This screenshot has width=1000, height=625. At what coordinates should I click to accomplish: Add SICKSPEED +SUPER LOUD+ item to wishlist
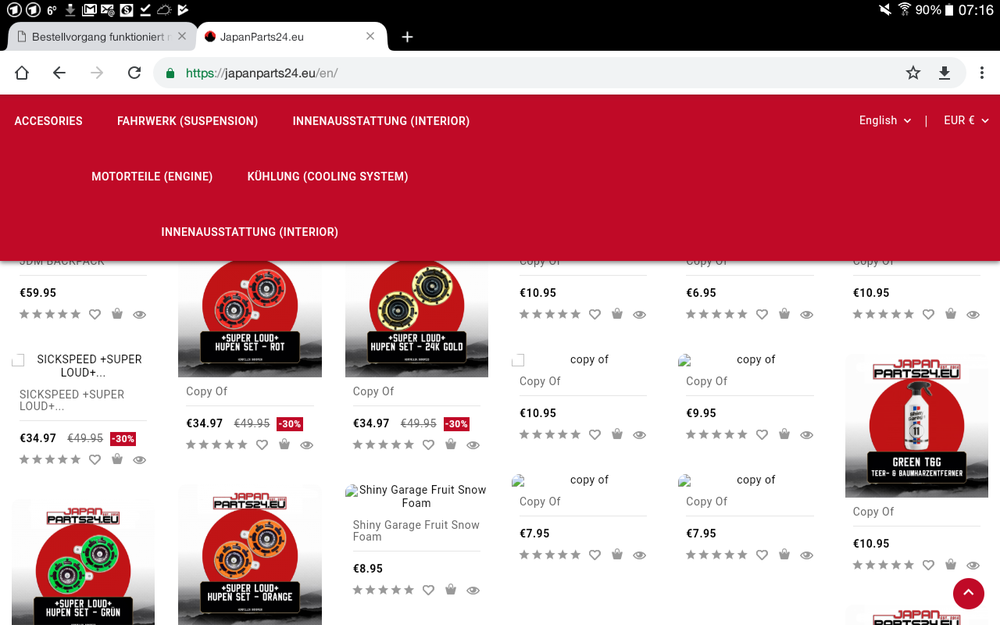click(95, 460)
